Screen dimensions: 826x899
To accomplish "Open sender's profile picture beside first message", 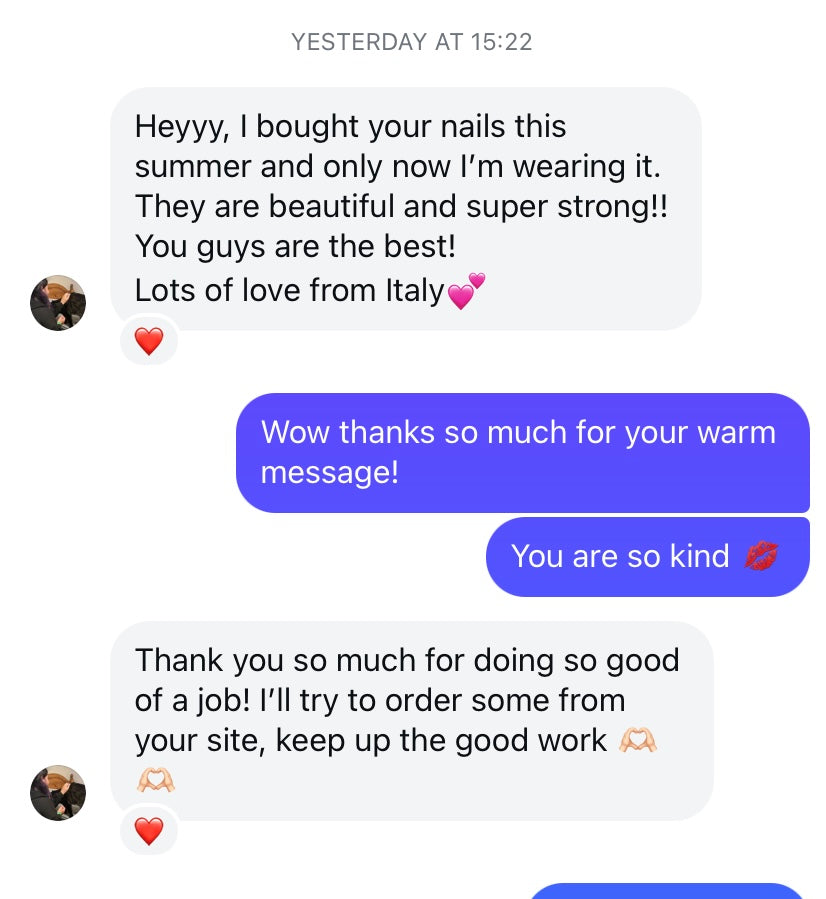I will click(58, 303).
